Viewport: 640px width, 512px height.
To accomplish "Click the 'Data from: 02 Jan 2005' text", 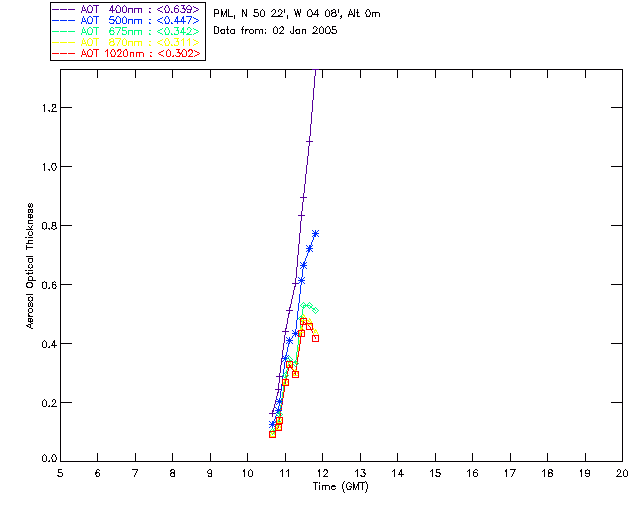I will coord(275,30).
